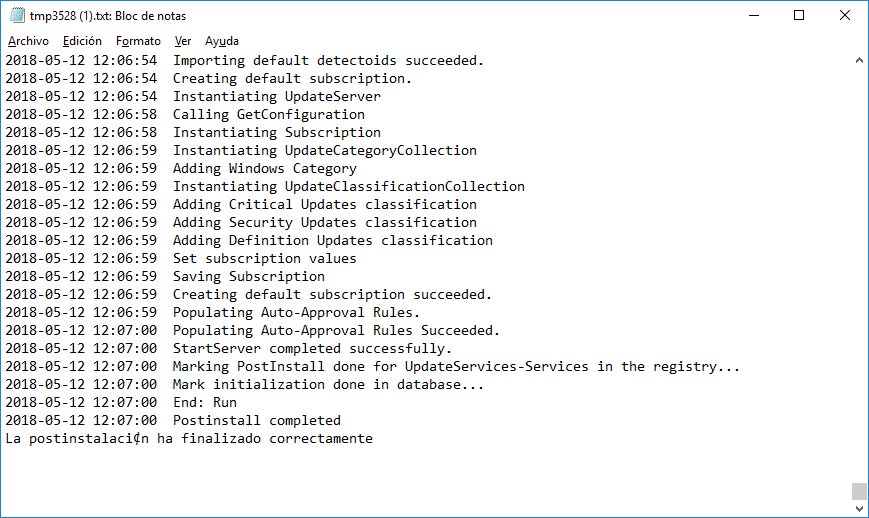
Task: Minimize the Bloc de notas window
Action: [752, 16]
